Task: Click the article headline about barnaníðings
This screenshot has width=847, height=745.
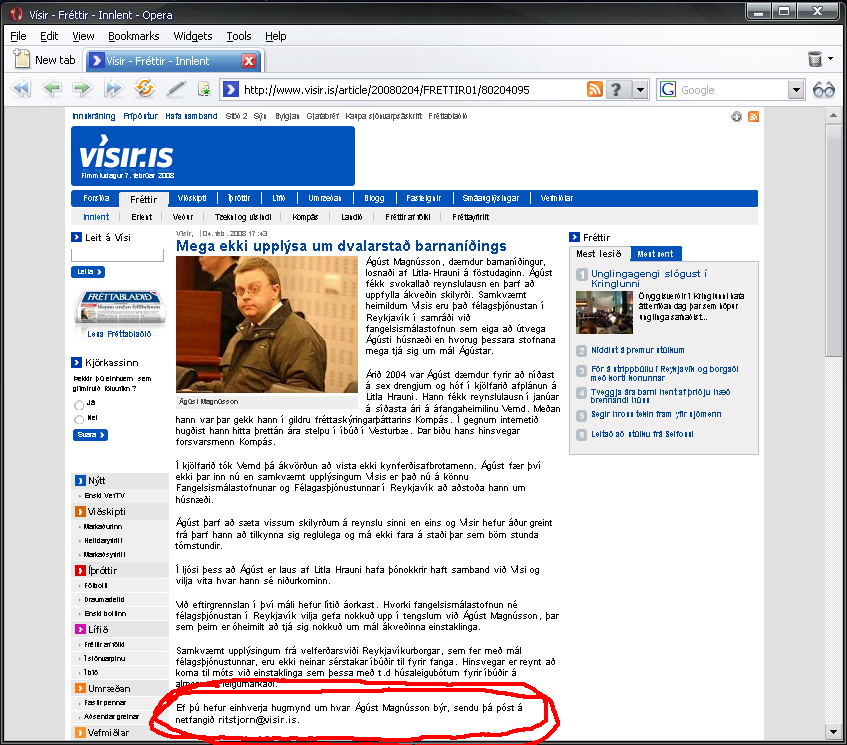Action: coord(341,246)
